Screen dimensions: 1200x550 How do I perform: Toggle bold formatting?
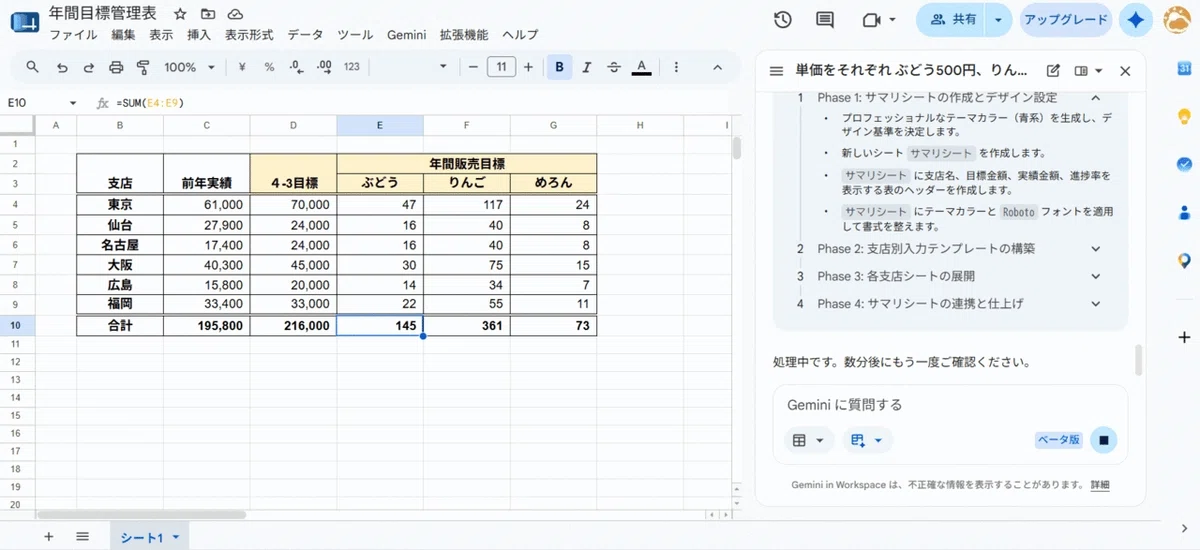[x=559, y=67]
